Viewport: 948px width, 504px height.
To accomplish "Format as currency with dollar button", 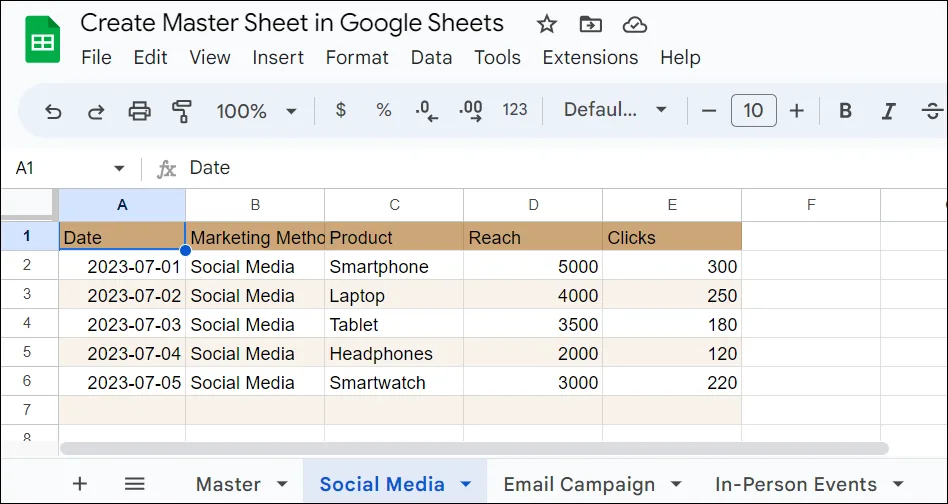I will pos(341,111).
